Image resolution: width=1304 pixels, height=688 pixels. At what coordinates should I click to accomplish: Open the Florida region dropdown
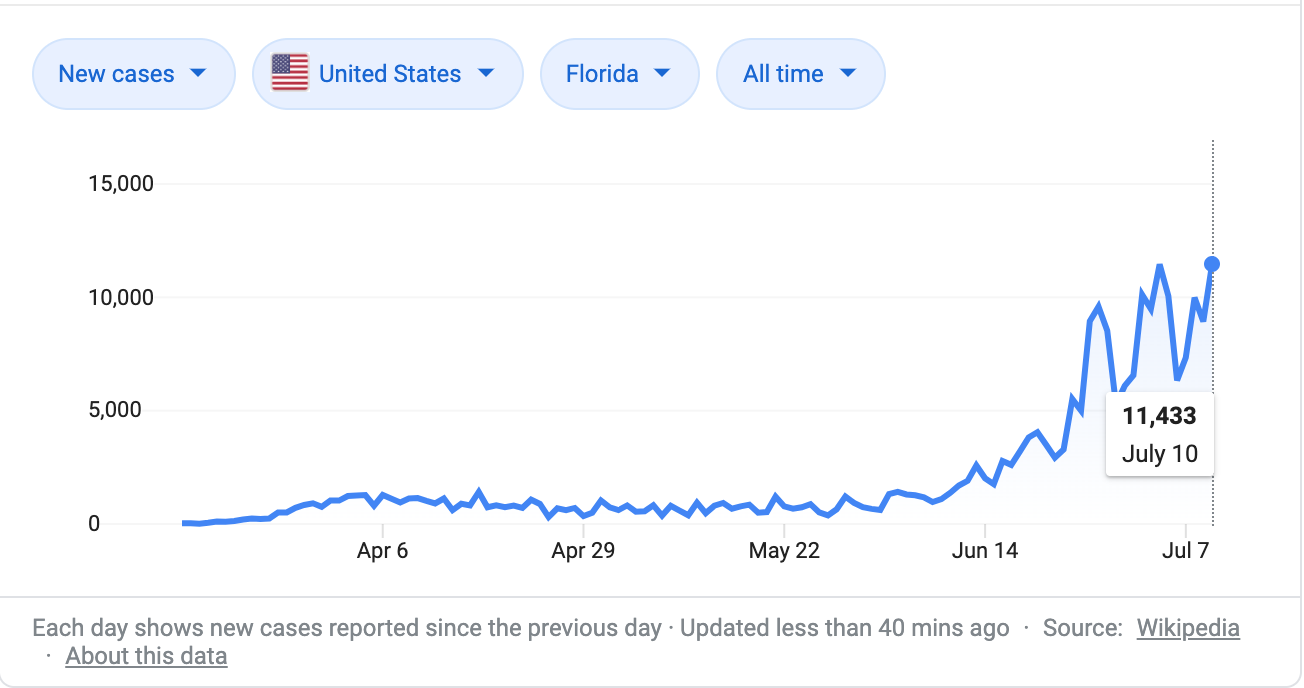click(x=619, y=74)
